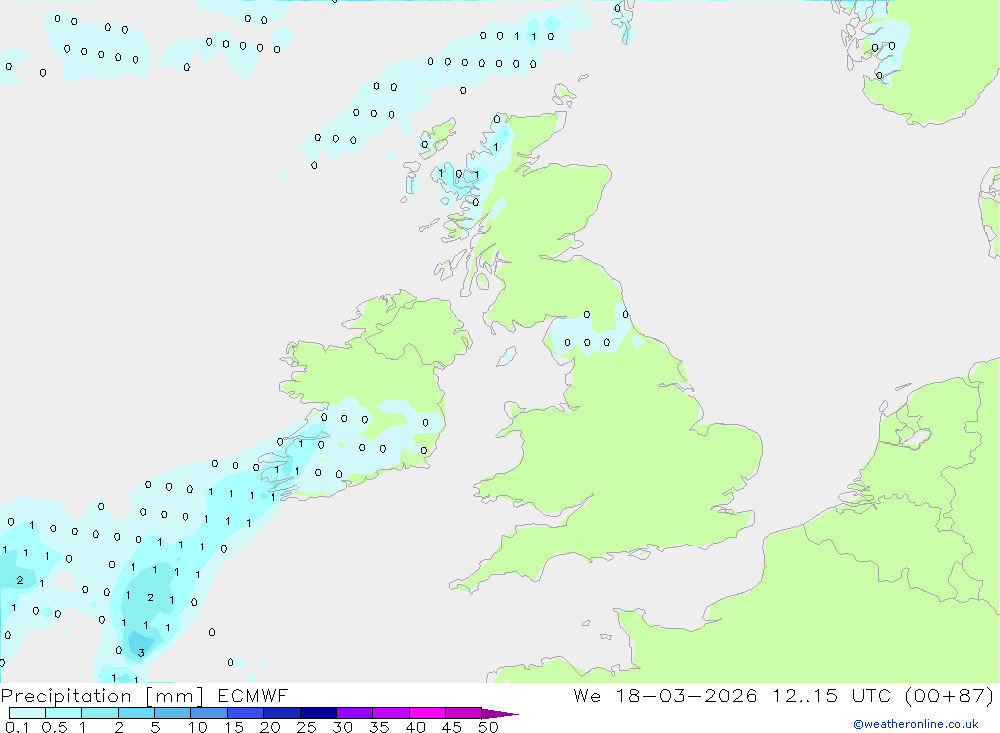Click the '0.1' legend scale label

pyautogui.click(x=17, y=727)
